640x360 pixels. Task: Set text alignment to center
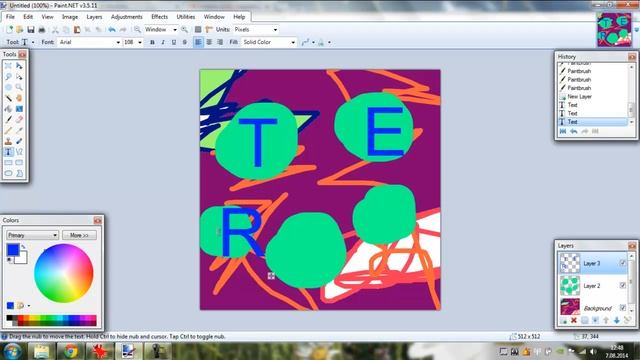[209, 42]
